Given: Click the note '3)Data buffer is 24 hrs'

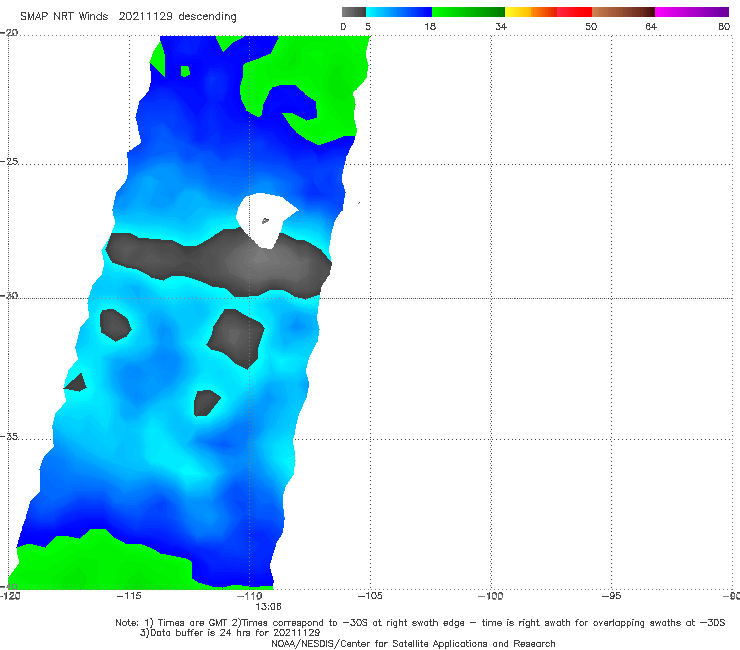Looking at the screenshot, I should pos(230,633).
